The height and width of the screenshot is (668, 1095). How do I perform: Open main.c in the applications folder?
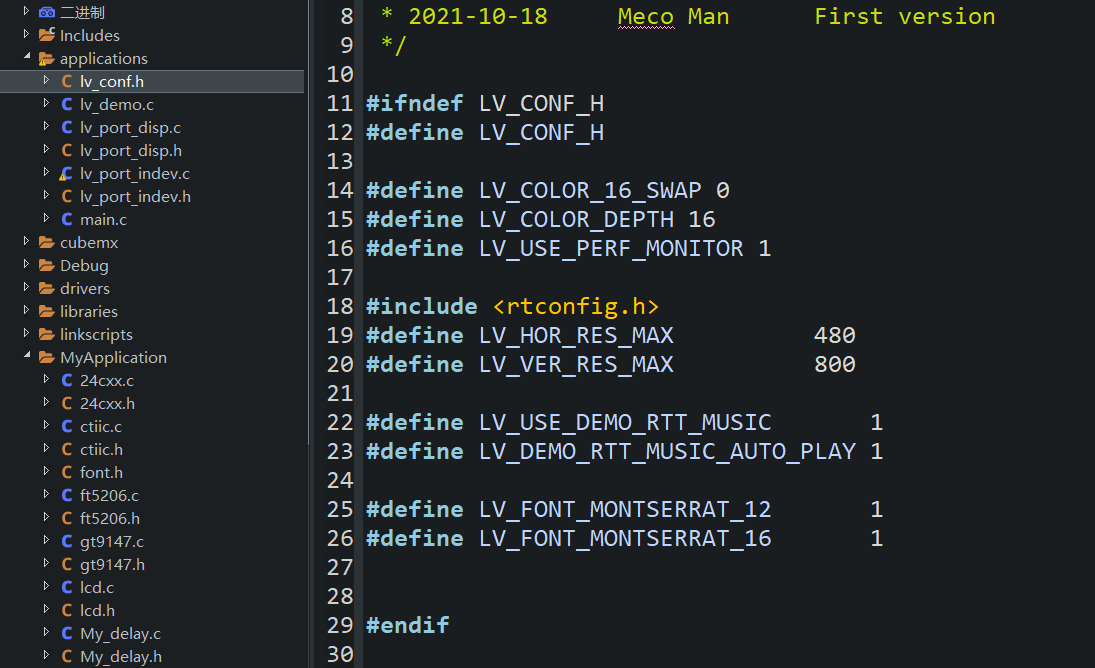tap(103, 219)
